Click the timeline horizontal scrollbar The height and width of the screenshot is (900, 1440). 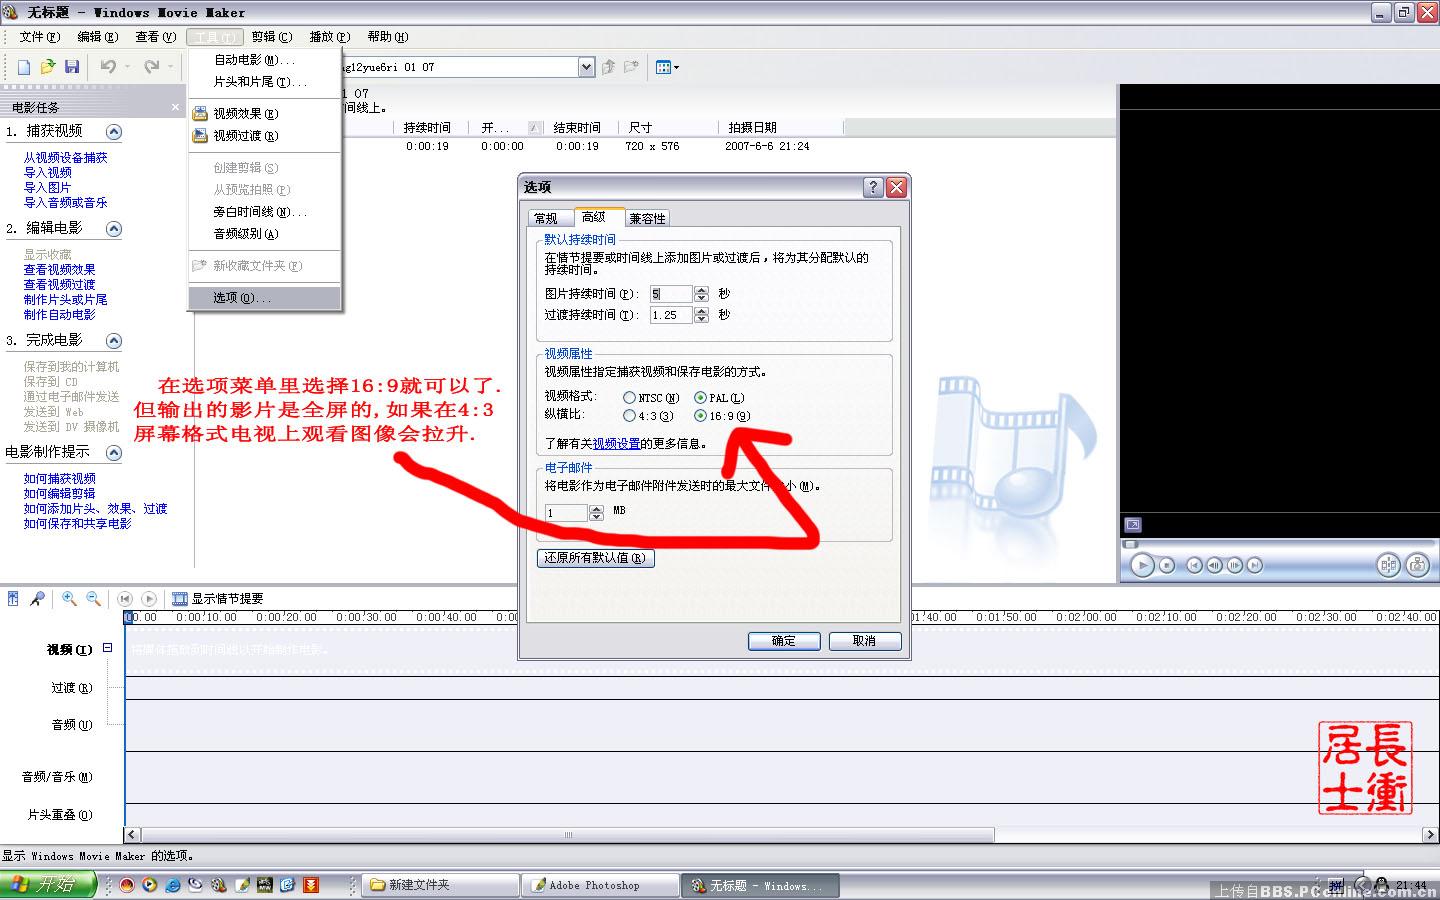[568, 834]
